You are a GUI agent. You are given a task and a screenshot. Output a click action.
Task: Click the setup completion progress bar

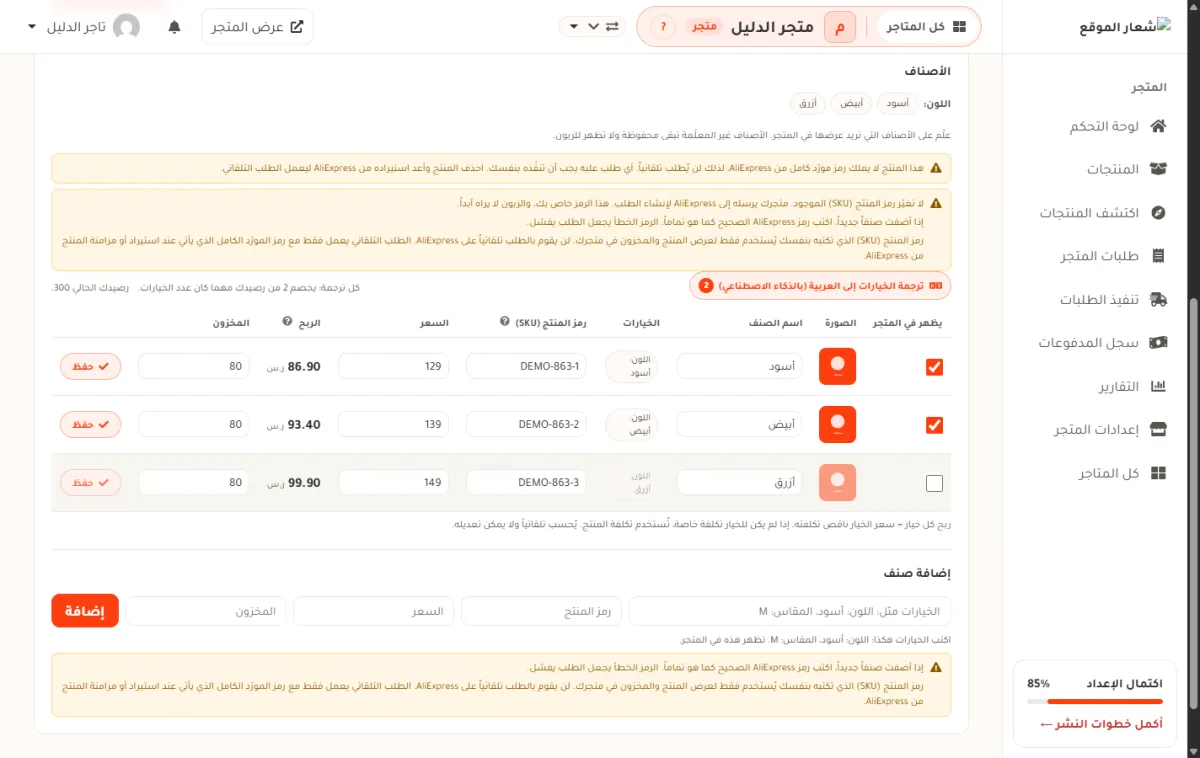coord(1094,702)
